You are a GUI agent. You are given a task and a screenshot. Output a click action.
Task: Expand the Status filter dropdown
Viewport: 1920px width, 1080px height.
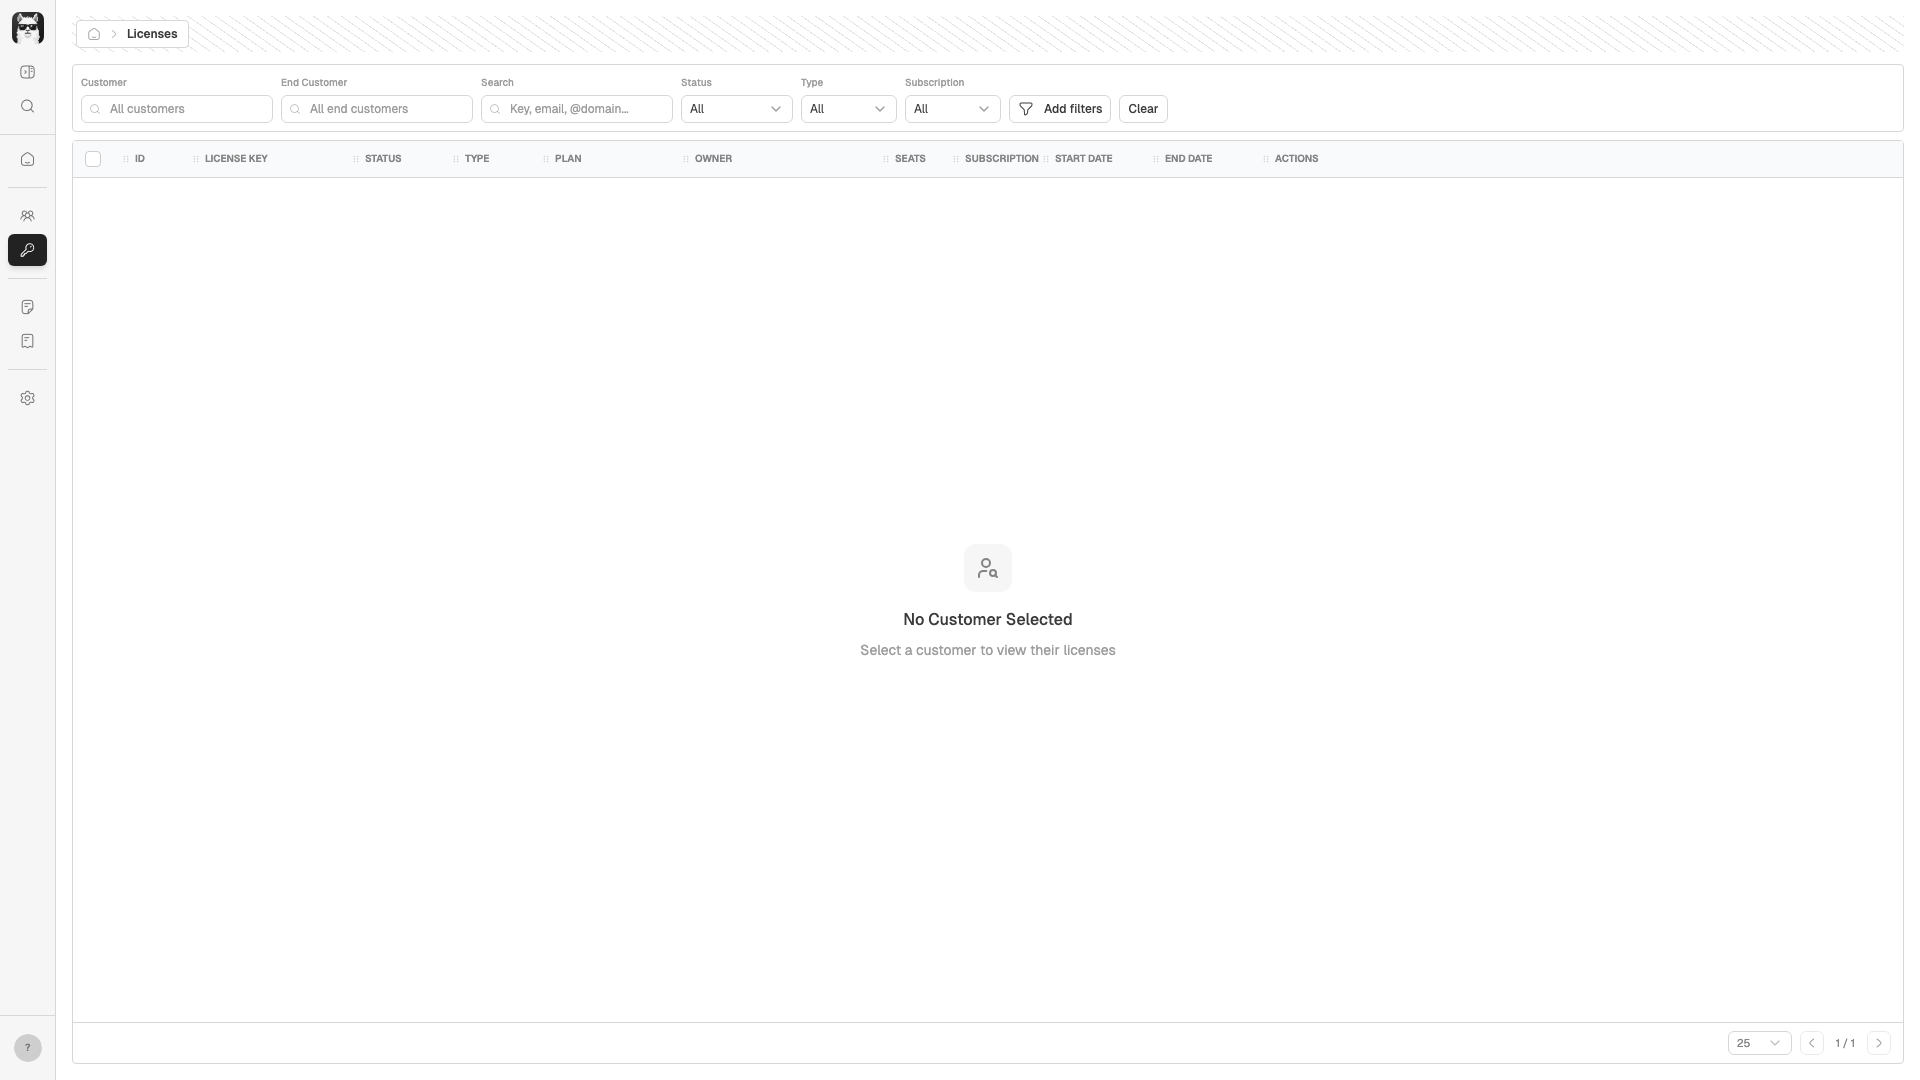(736, 109)
